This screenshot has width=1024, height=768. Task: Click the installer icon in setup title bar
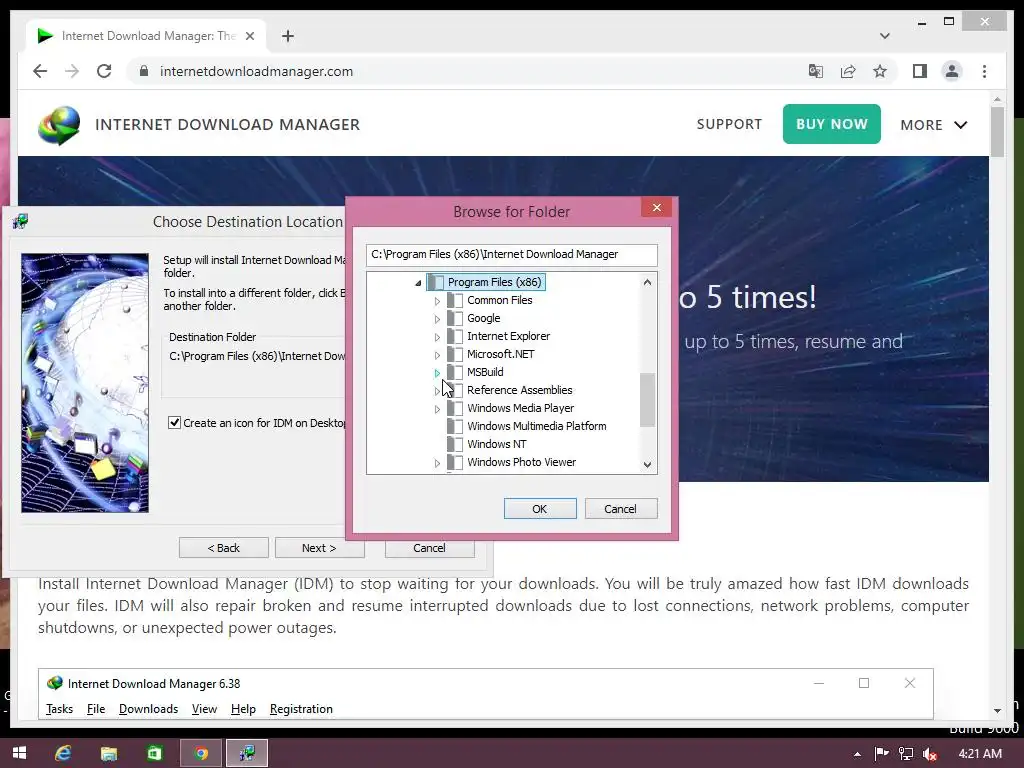(20, 222)
